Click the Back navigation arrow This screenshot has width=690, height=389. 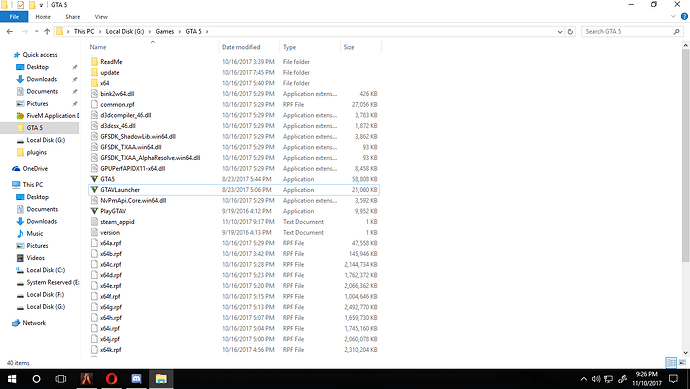click(x=10, y=32)
